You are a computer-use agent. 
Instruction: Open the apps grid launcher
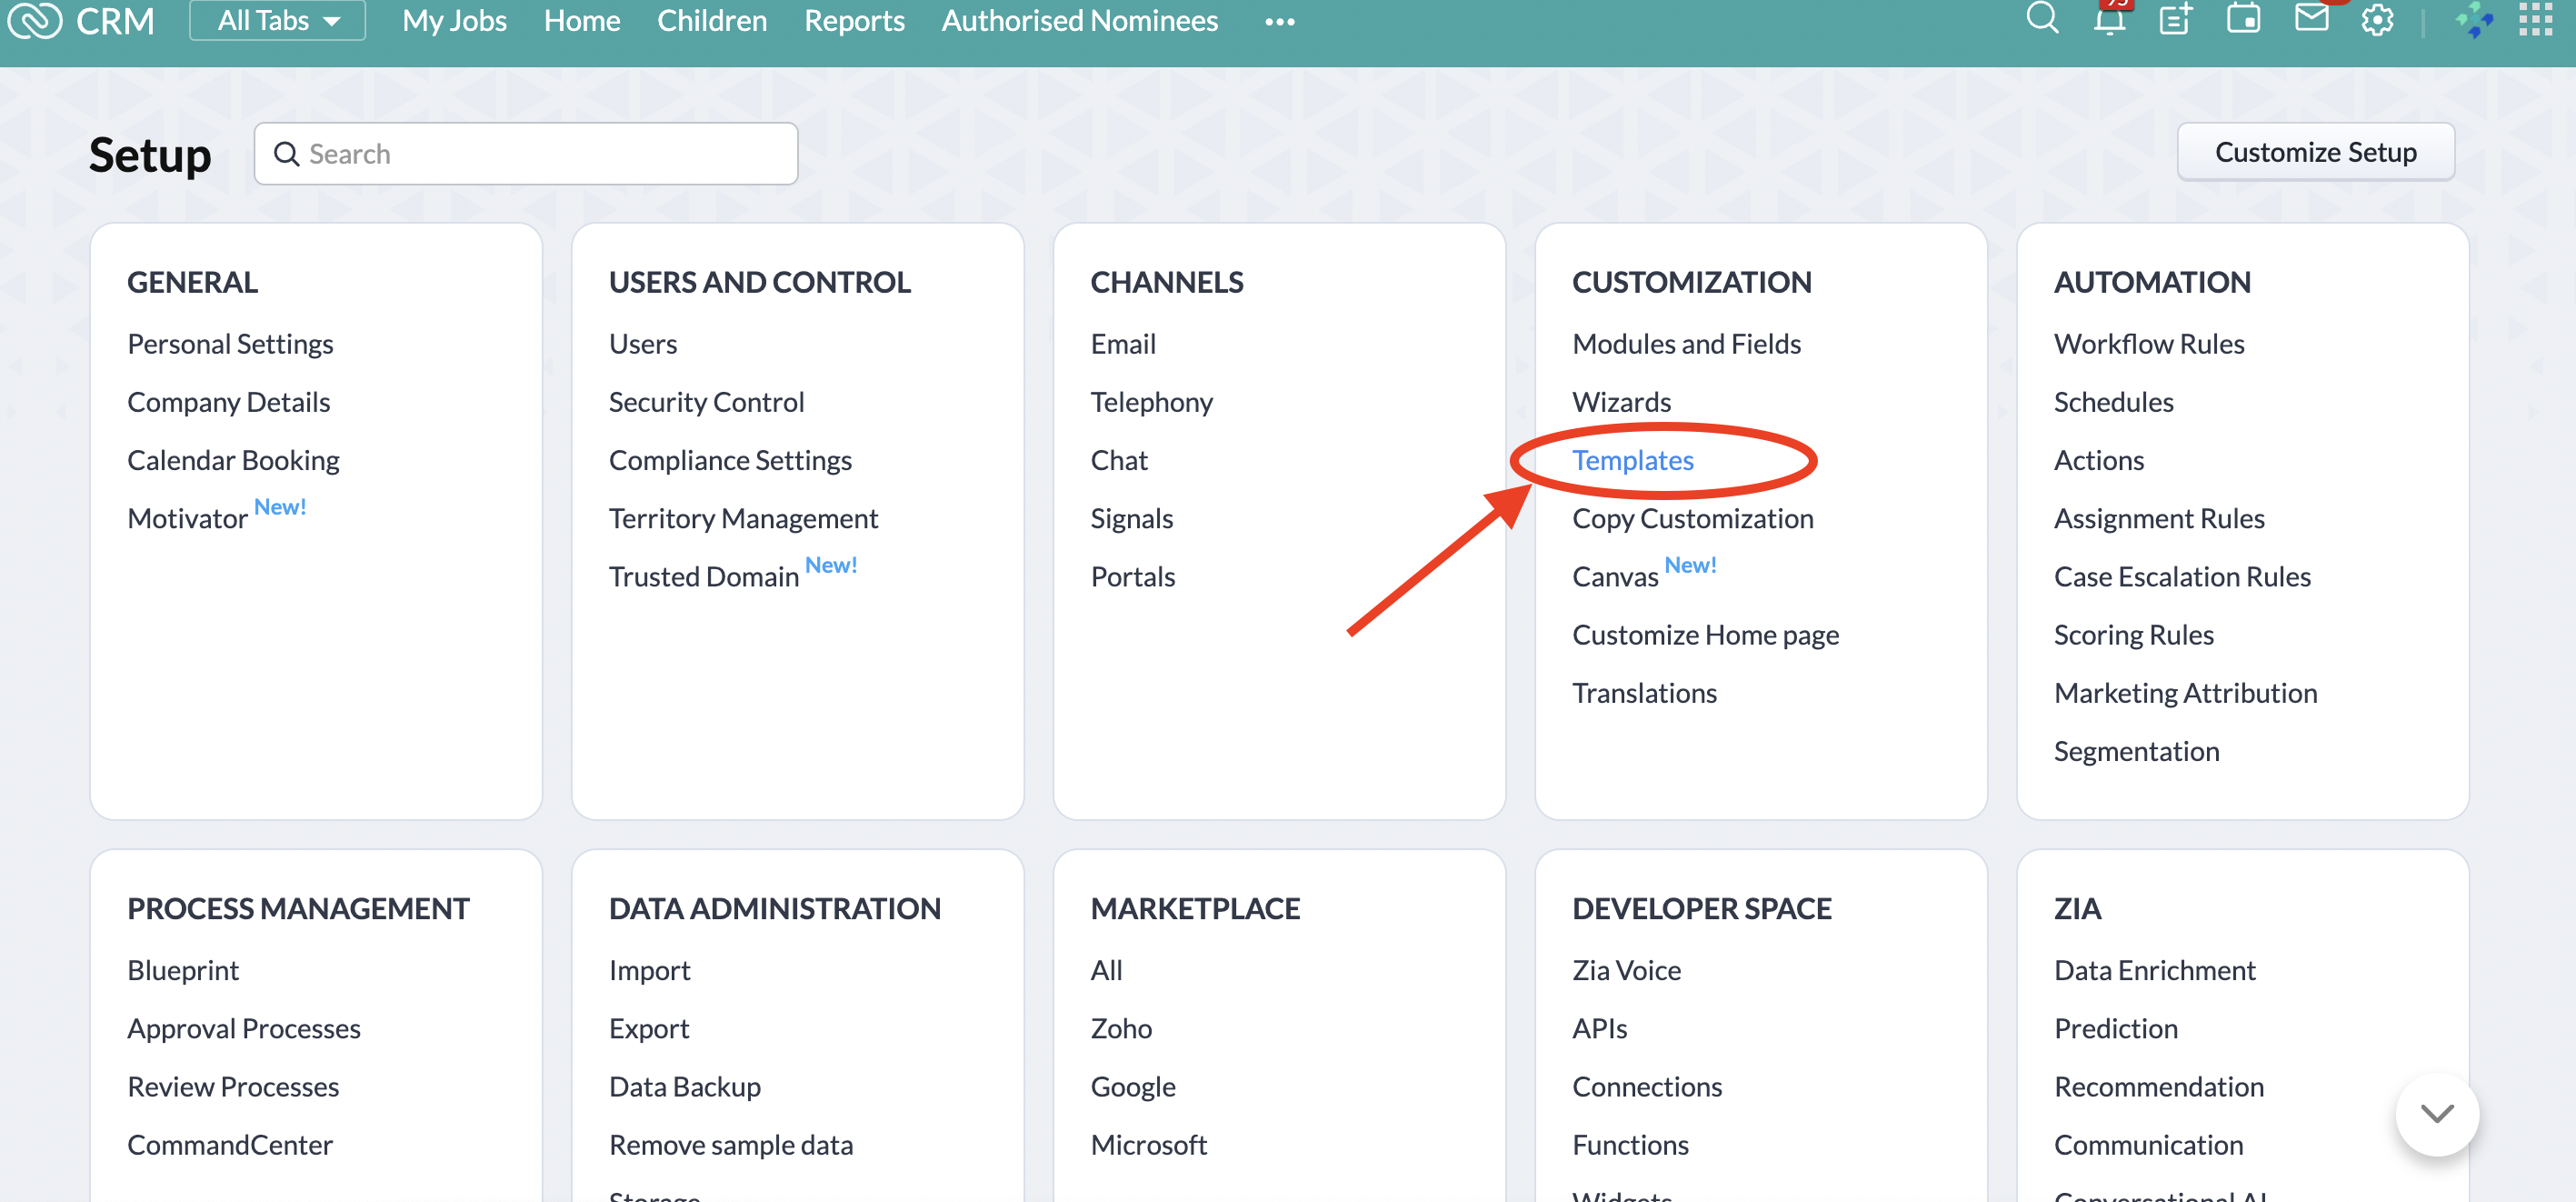2535,19
